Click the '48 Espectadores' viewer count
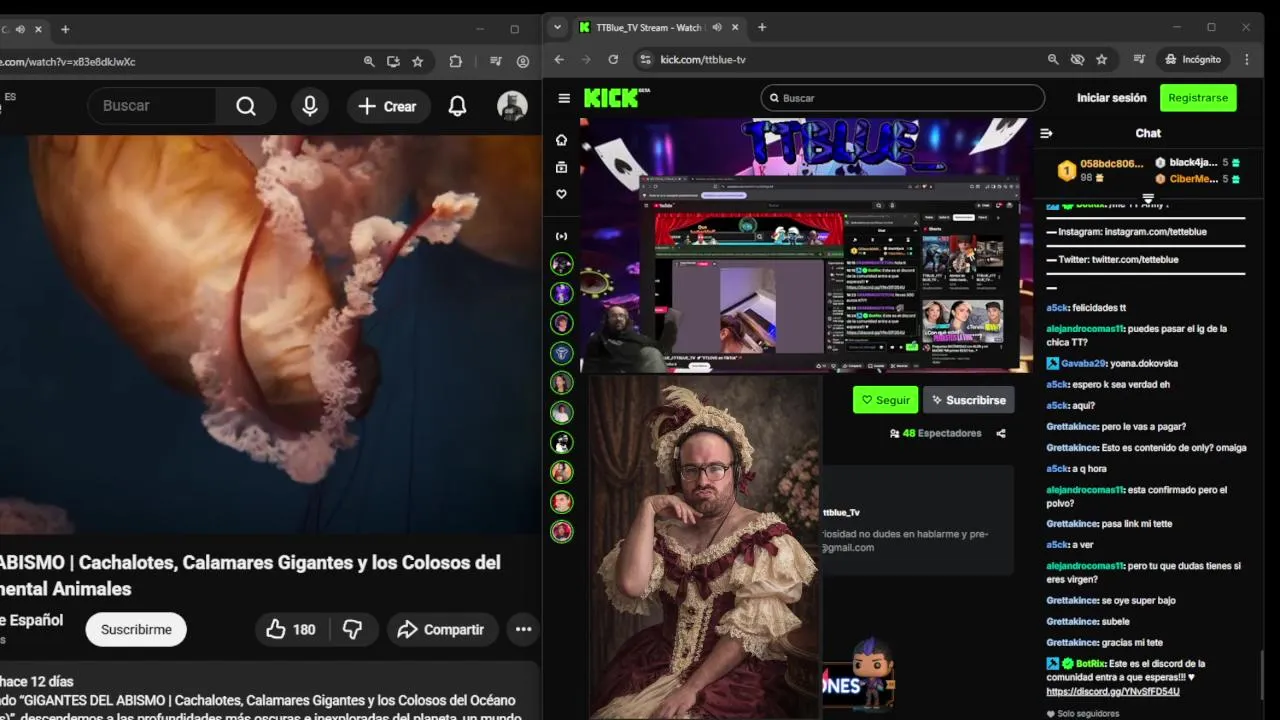The height and width of the screenshot is (720, 1280). click(935, 434)
